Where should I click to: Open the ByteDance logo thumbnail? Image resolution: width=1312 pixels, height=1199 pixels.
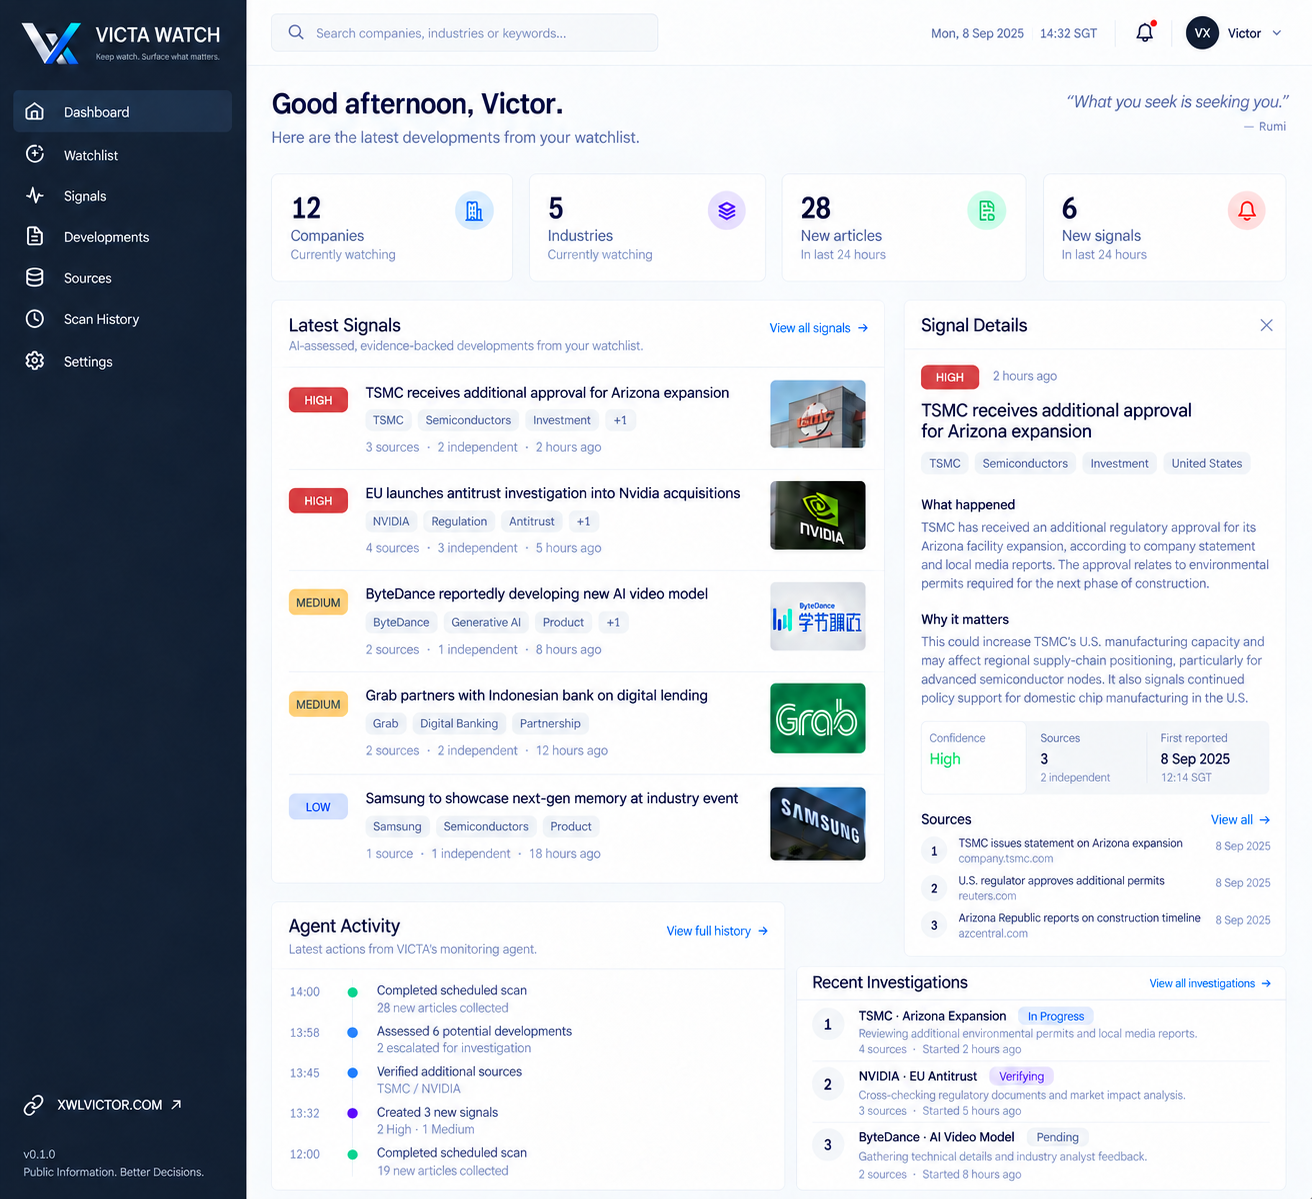[x=817, y=616]
